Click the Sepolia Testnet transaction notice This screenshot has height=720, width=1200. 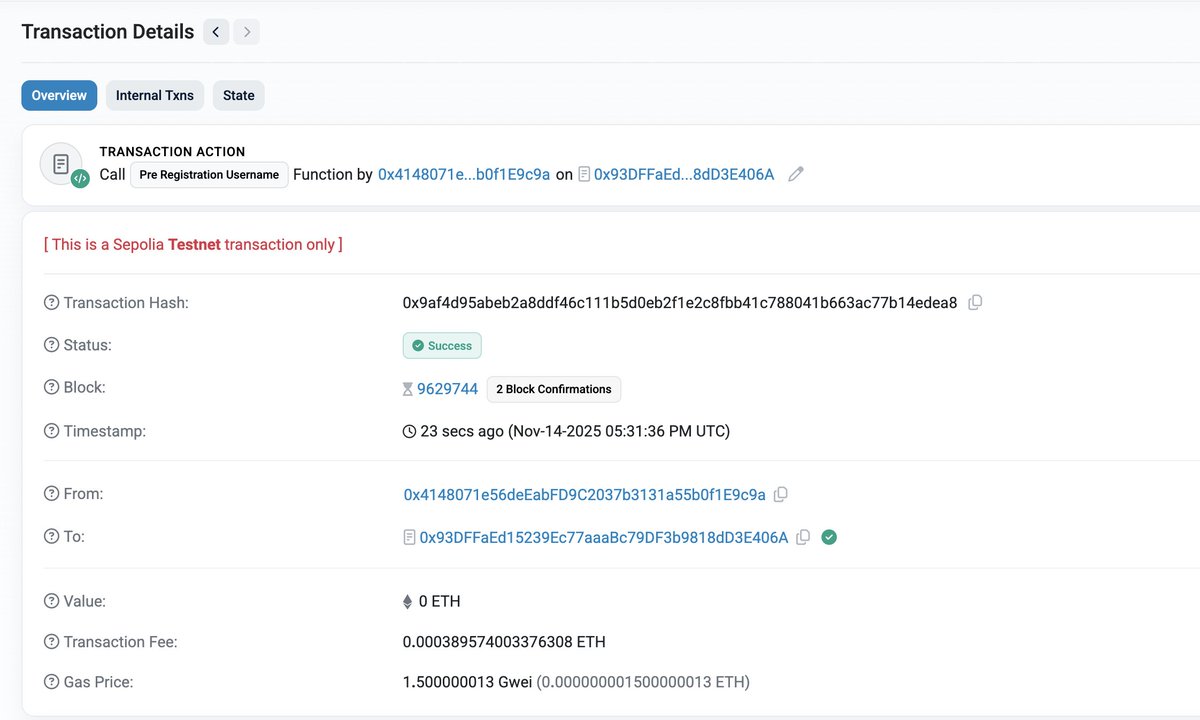193,244
